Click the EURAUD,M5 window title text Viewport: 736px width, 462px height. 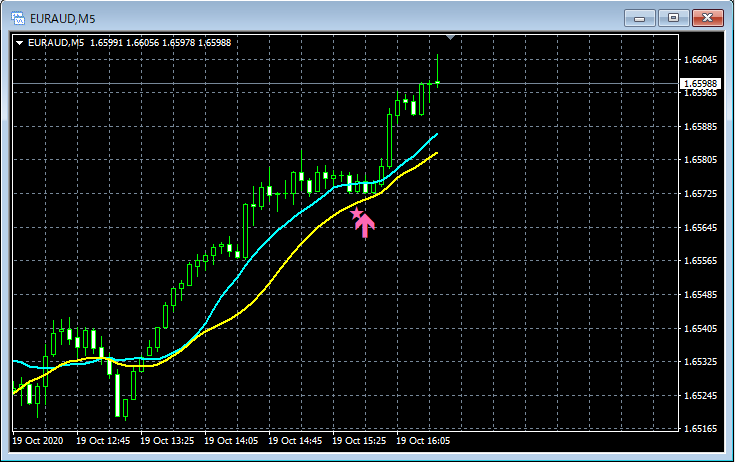[x=62, y=19]
